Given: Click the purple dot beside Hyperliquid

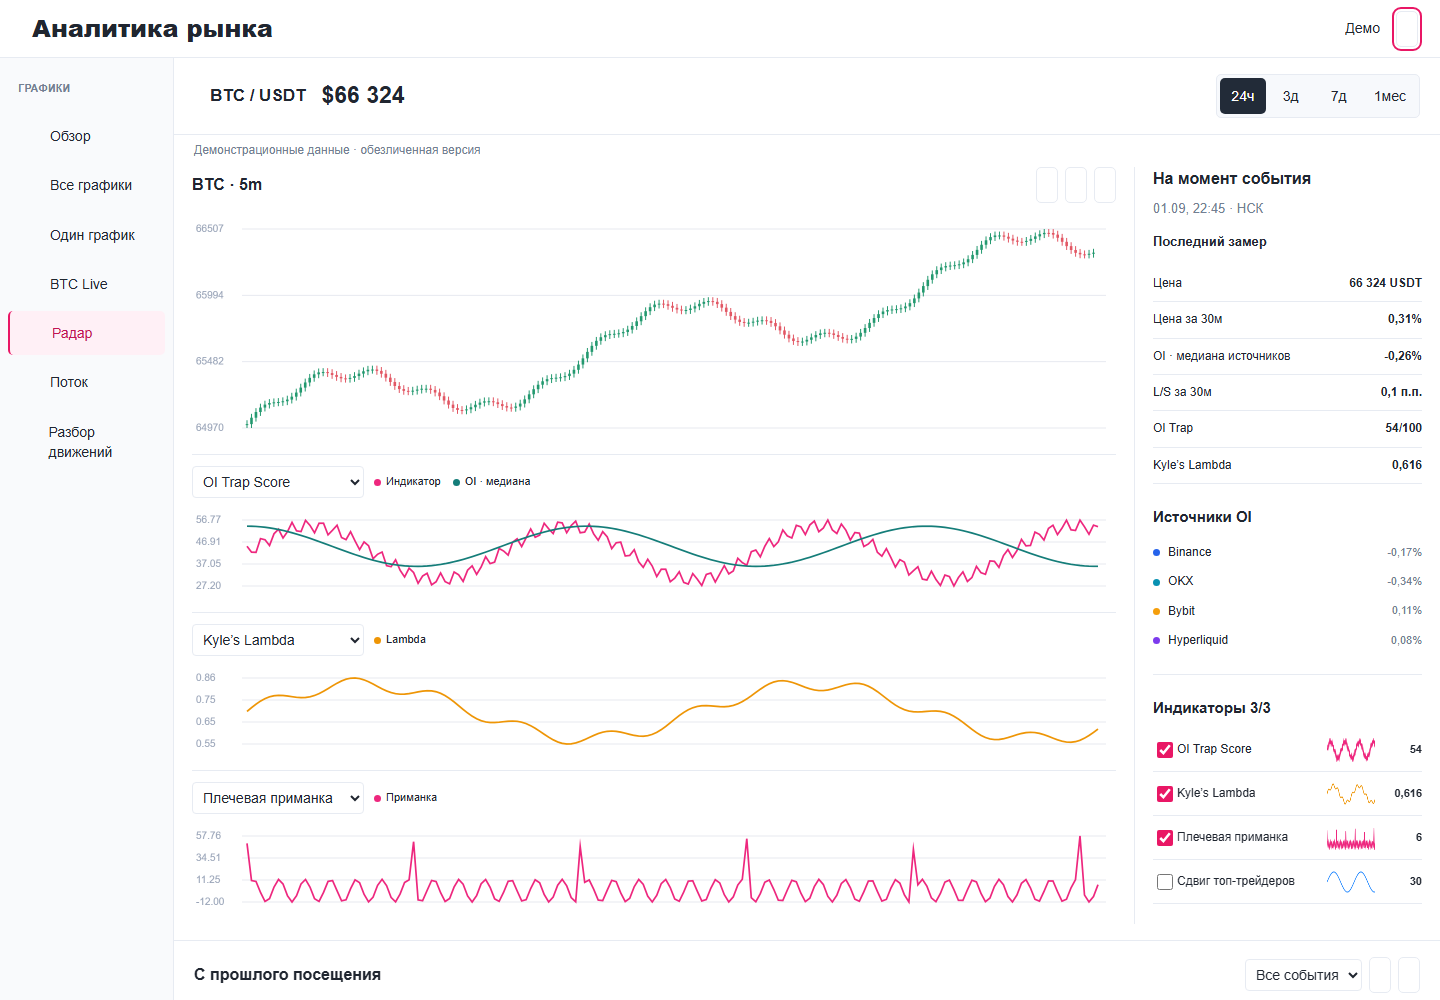Looking at the screenshot, I should (x=1157, y=640).
